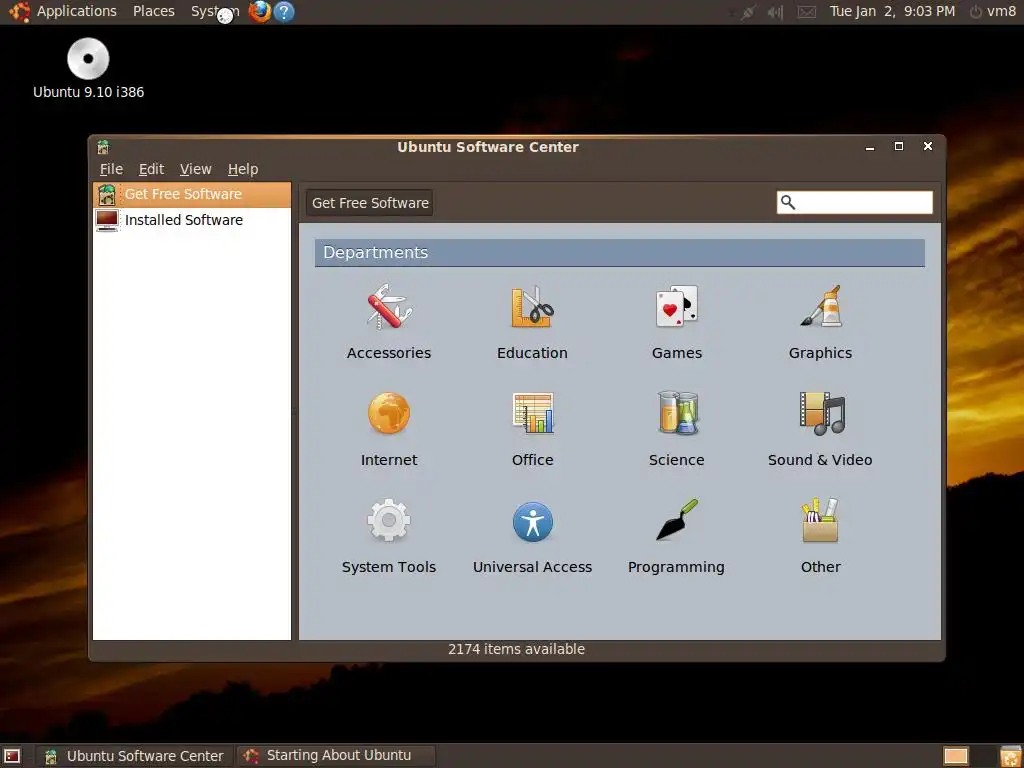This screenshot has height=768, width=1024.
Task: Click the 2174 items available status text
Action: click(x=516, y=649)
